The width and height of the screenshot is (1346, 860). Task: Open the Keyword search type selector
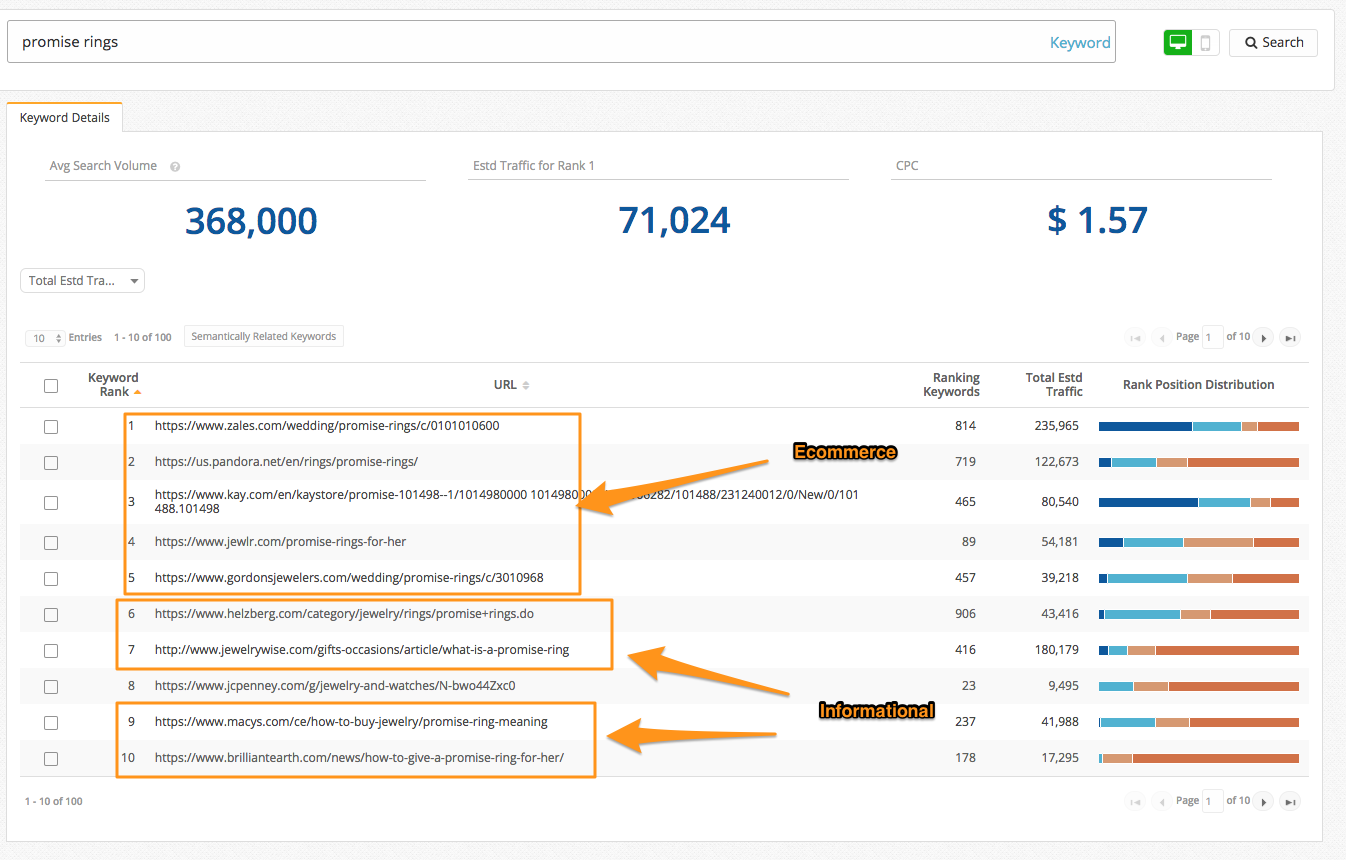[1080, 43]
